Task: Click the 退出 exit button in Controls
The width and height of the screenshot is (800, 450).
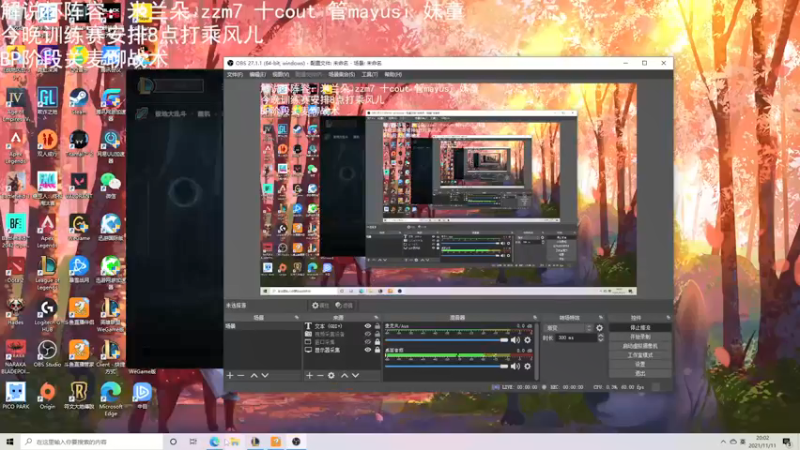Action: coord(640,373)
